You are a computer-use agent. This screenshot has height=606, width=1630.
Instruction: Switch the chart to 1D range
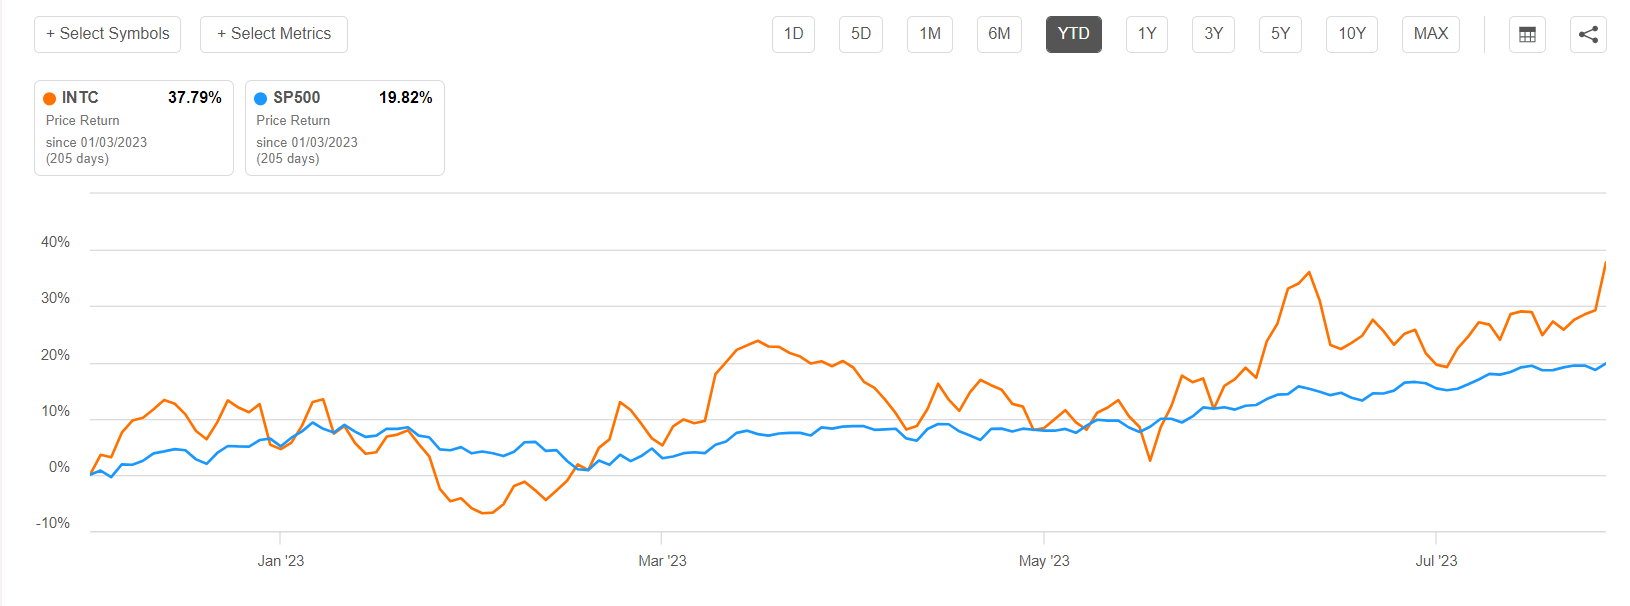pos(794,34)
